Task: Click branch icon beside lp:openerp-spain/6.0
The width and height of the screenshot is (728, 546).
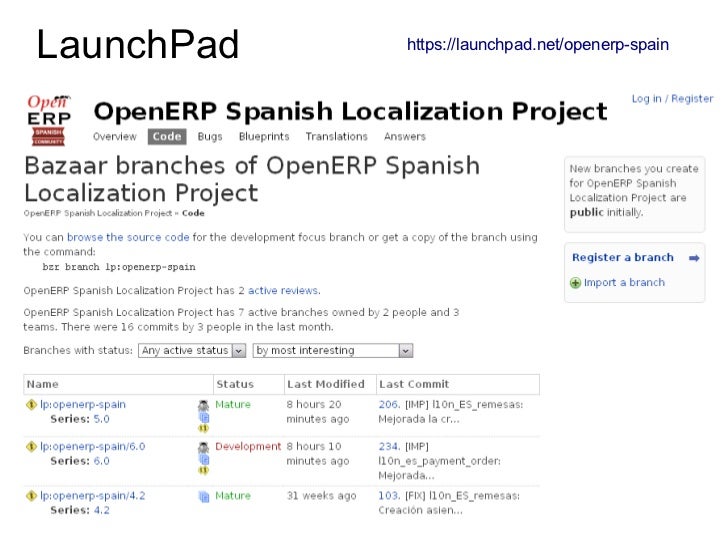Action: (x=31, y=447)
